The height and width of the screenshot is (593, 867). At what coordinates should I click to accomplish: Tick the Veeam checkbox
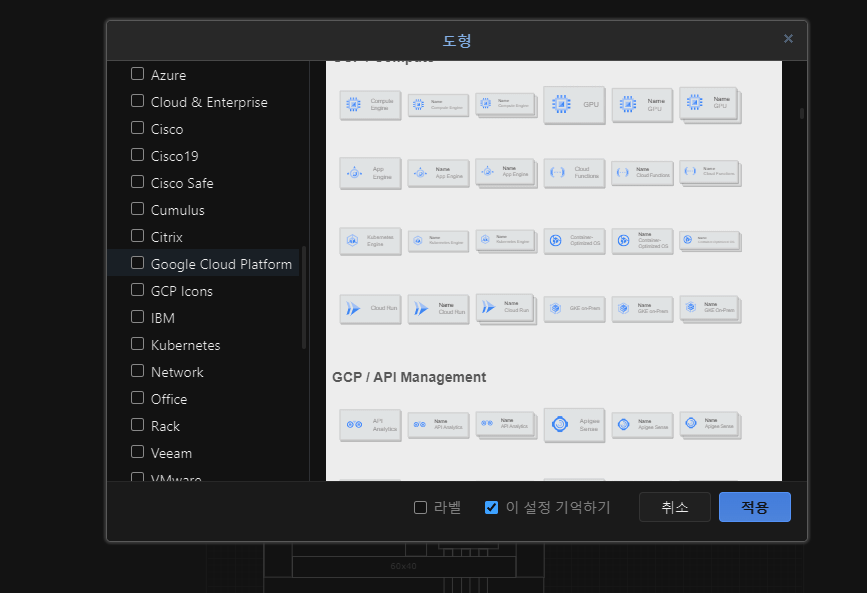tap(137, 452)
